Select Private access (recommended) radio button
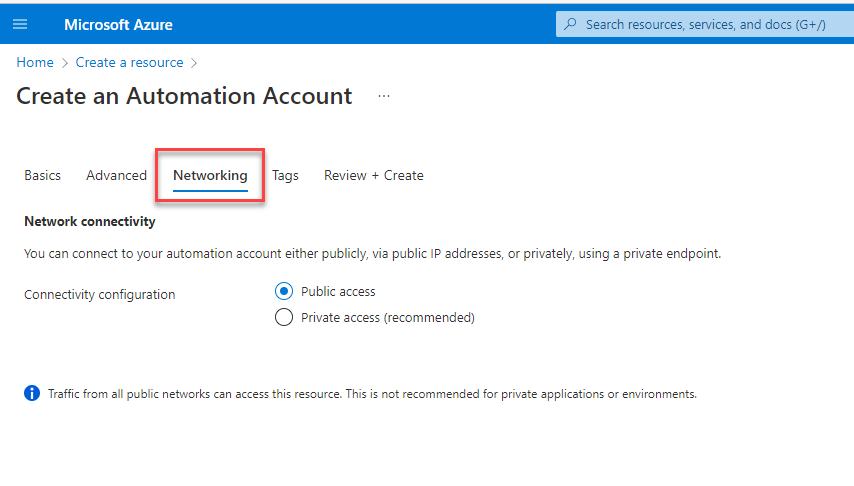 point(284,317)
